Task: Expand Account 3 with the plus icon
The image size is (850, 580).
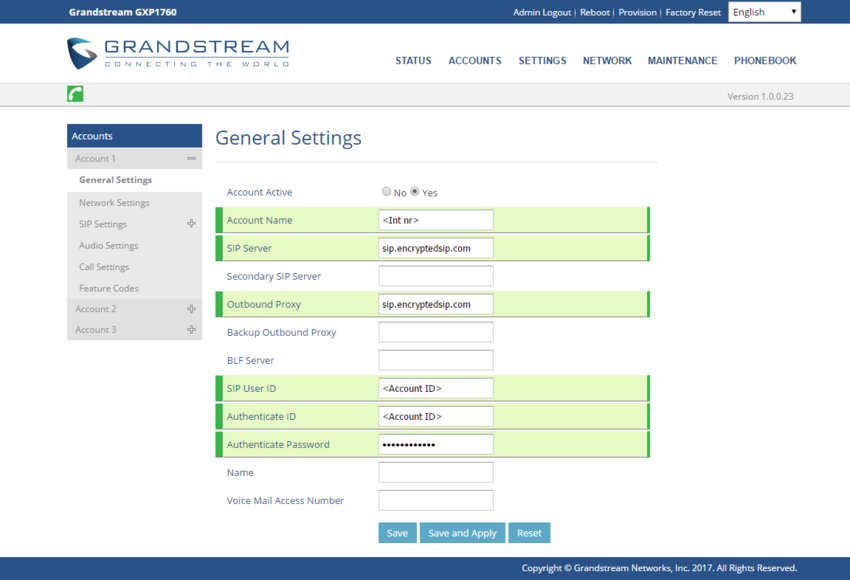Action: (x=191, y=330)
